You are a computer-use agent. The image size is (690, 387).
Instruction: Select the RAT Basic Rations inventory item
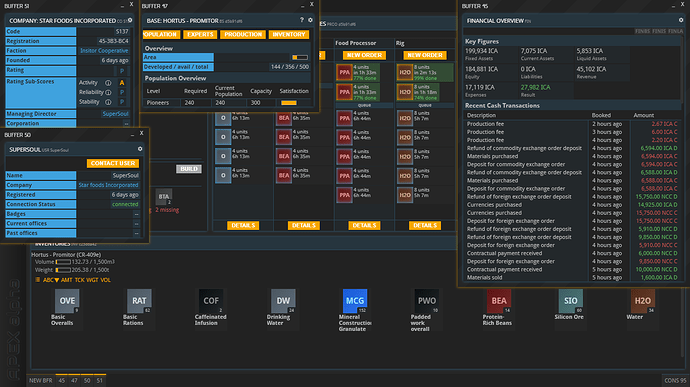point(139,301)
